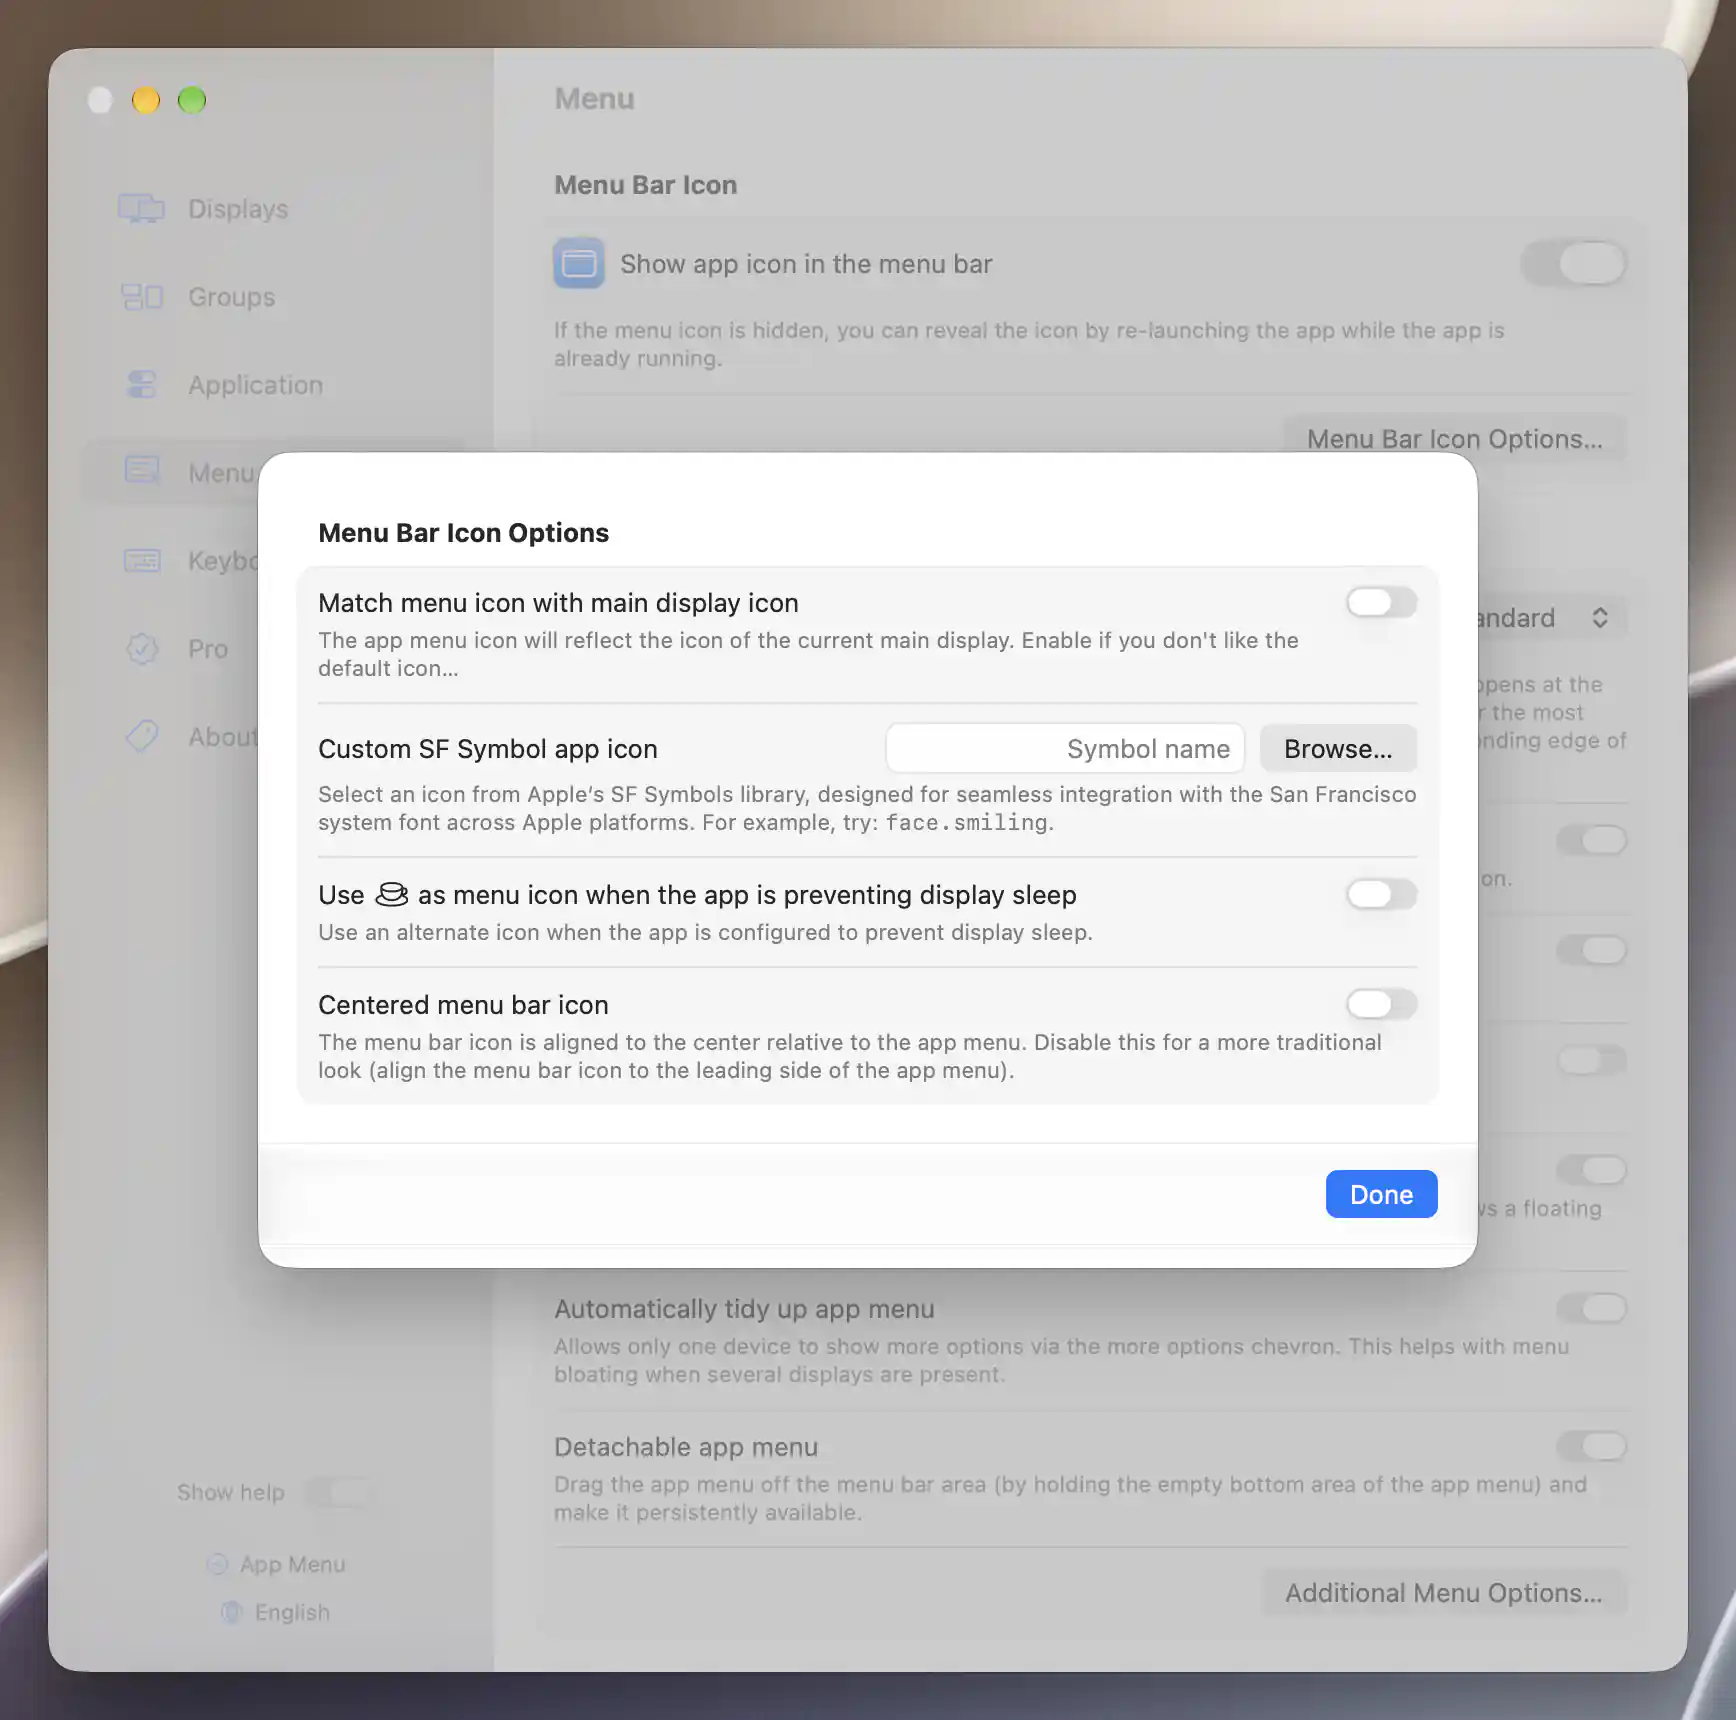Select Displays in the sidebar
Screen dimensions: 1736x1720
272,208
